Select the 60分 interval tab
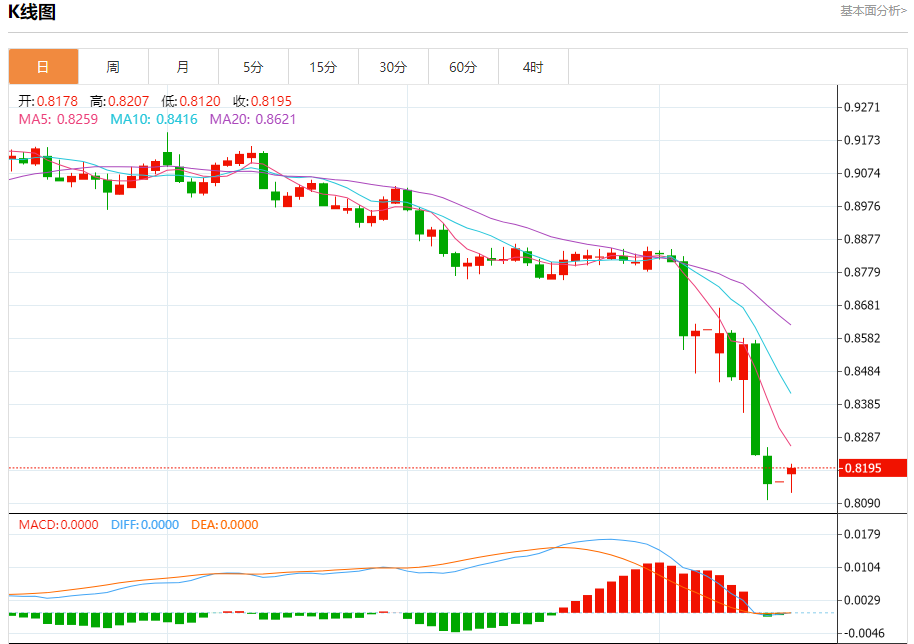This screenshot has width=914, height=644. click(463, 67)
